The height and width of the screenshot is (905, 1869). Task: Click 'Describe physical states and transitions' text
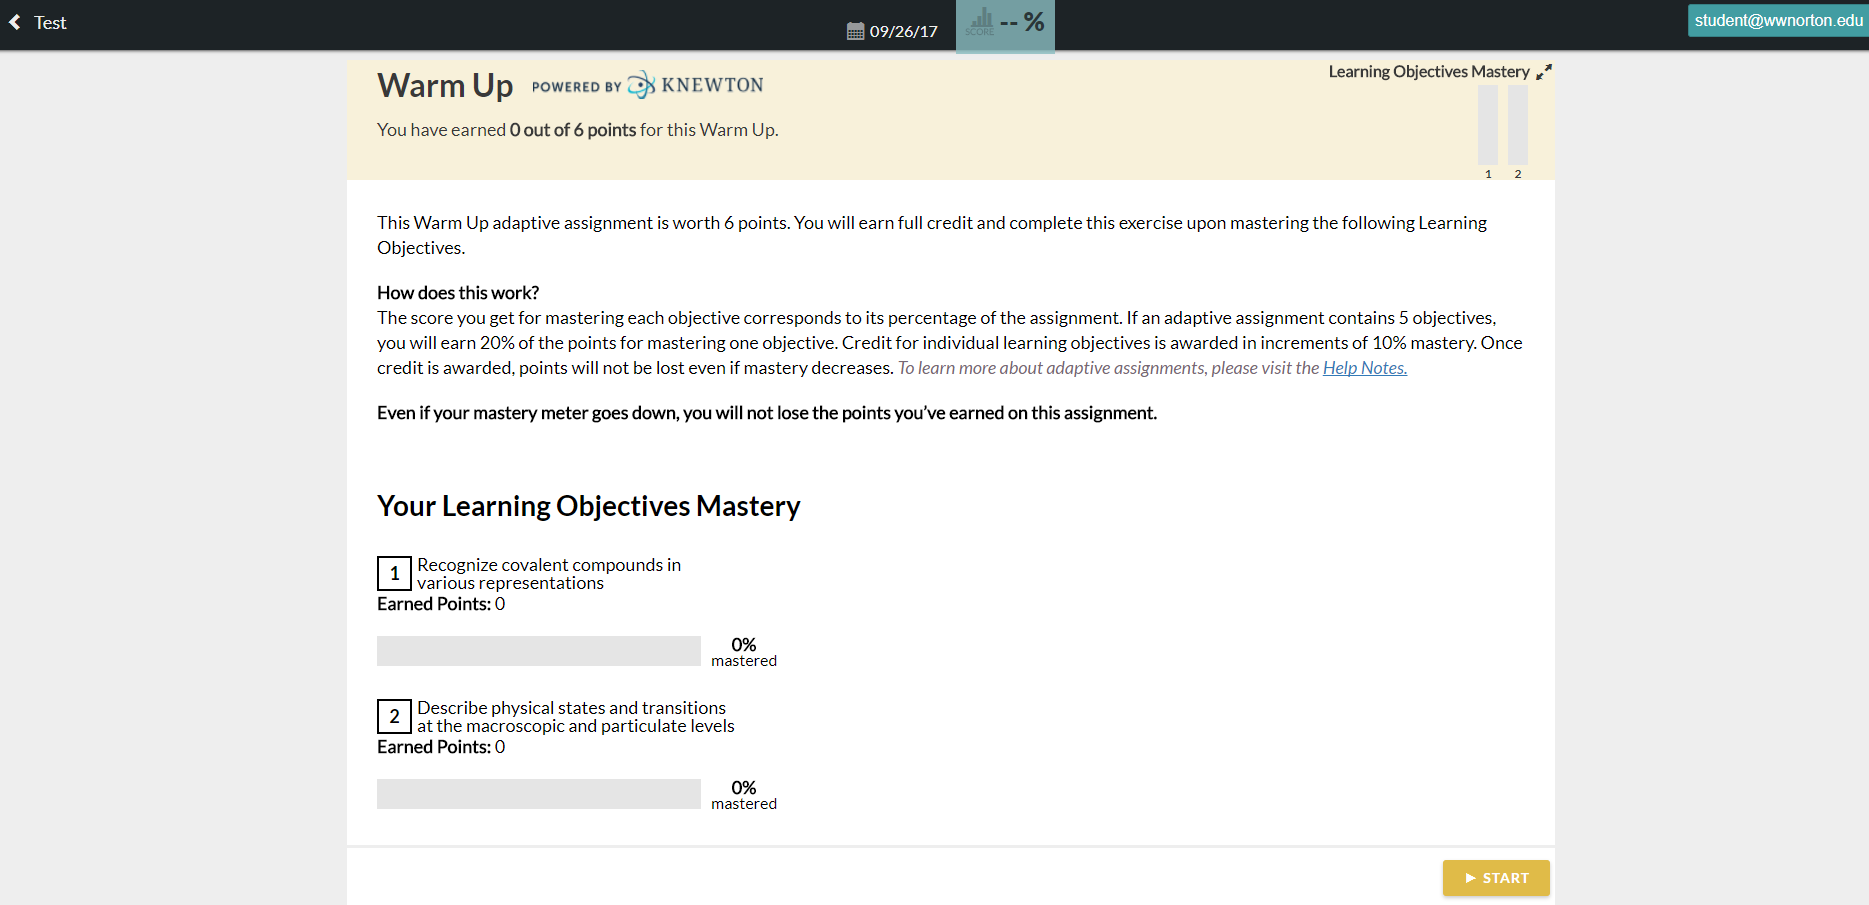click(576, 717)
